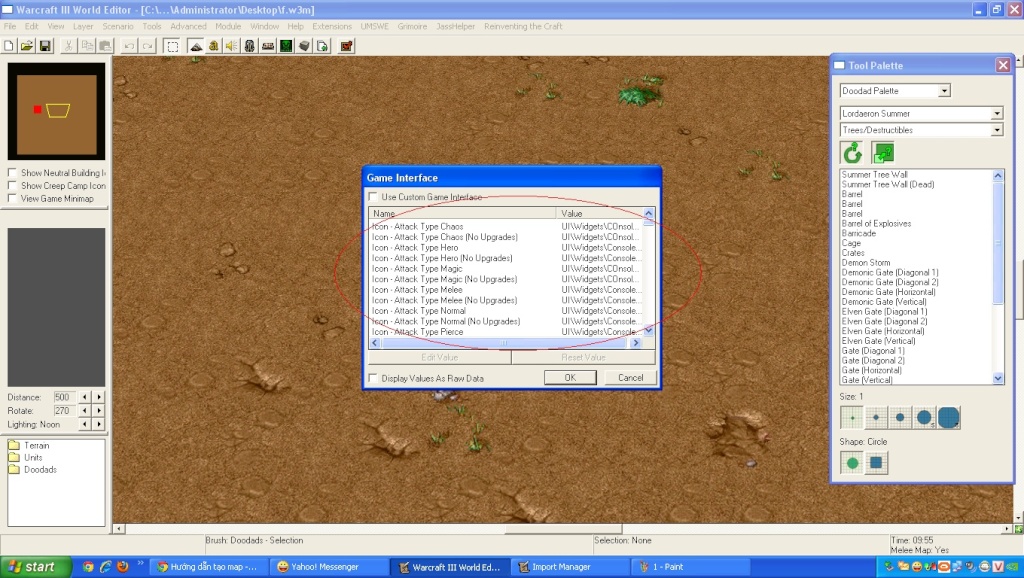Select Demon Storm in doodad list
This screenshot has width=1024, height=578.
tap(866, 263)
